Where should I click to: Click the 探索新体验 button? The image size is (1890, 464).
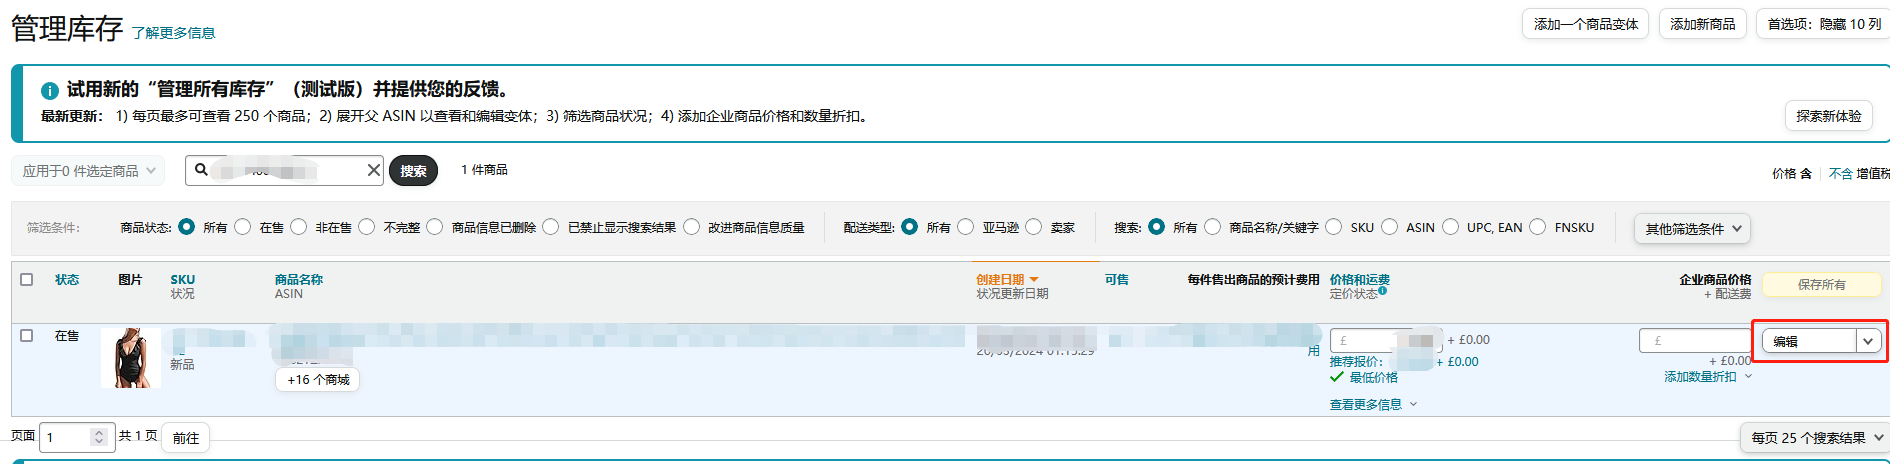tap(1828, 116)
